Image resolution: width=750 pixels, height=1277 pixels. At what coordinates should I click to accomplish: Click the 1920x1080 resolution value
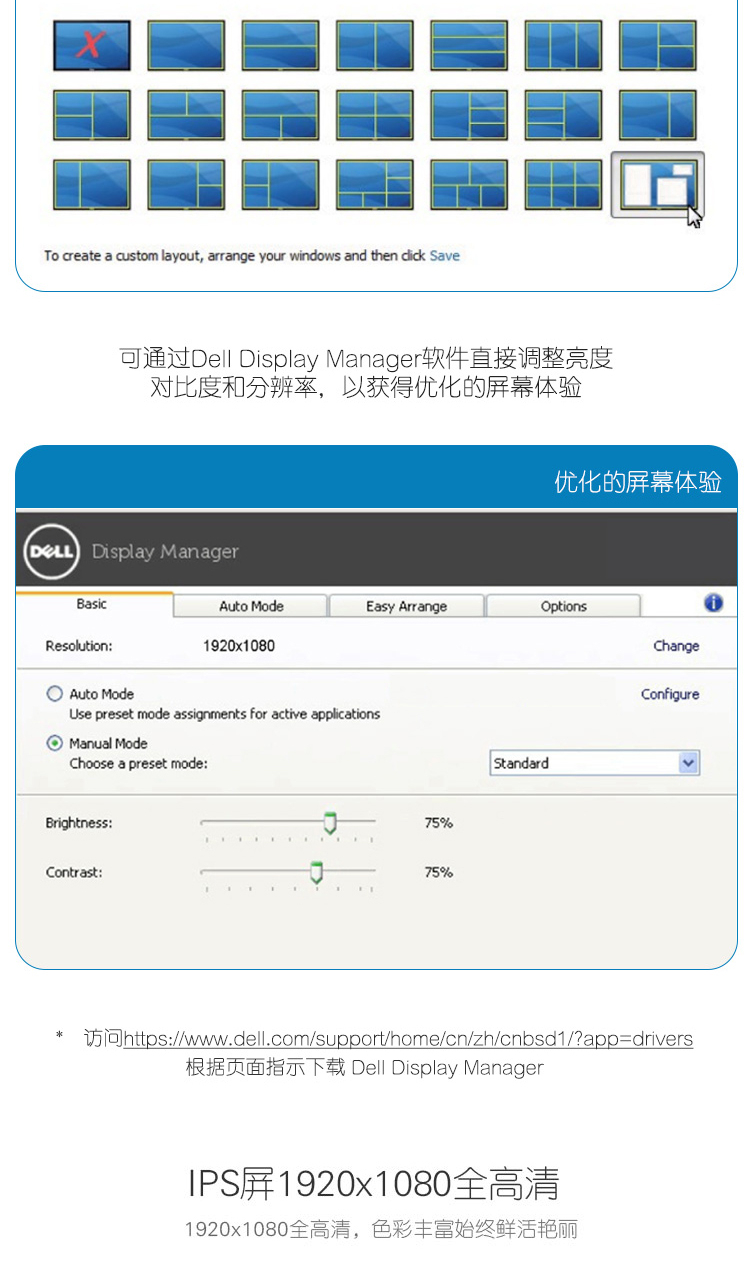(x=239, y=646)
